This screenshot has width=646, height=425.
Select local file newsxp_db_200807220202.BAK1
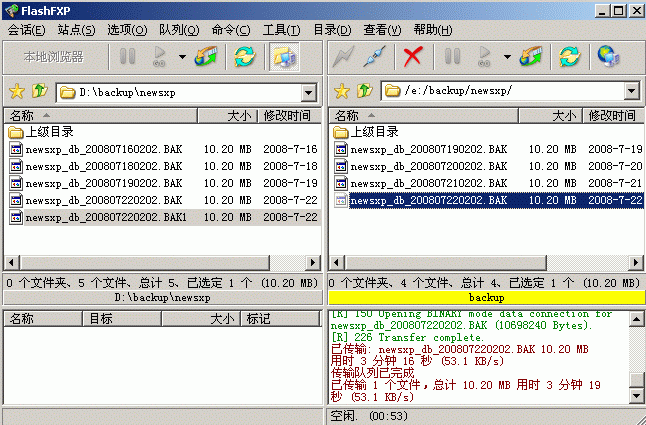(x=163, y=217)
